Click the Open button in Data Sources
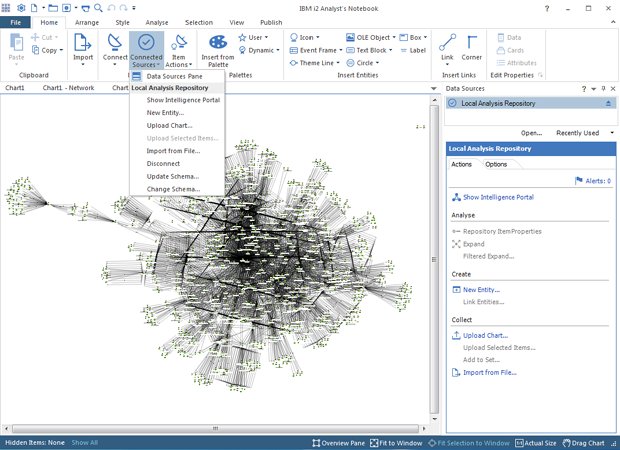 tap(531, 133)
